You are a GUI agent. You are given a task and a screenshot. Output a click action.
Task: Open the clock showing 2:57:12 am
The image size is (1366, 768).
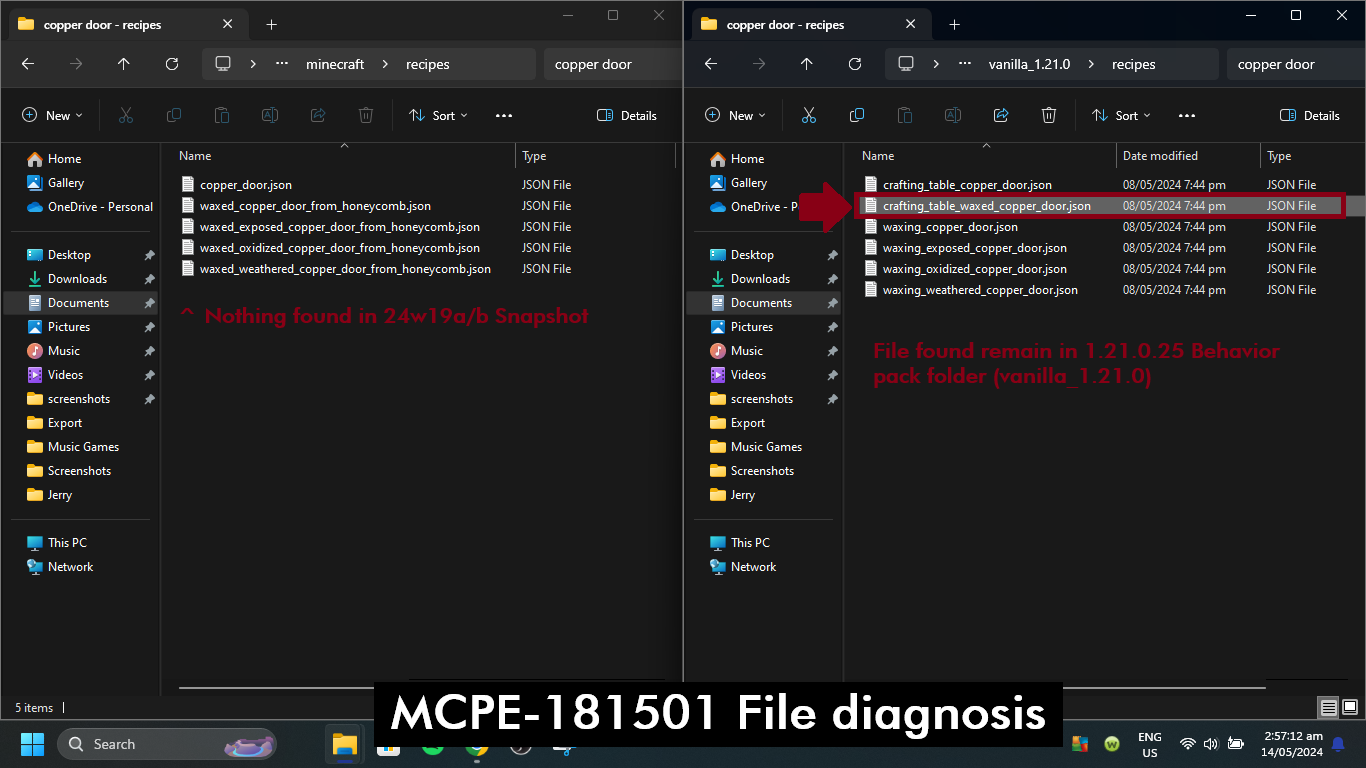[1292, 744]
